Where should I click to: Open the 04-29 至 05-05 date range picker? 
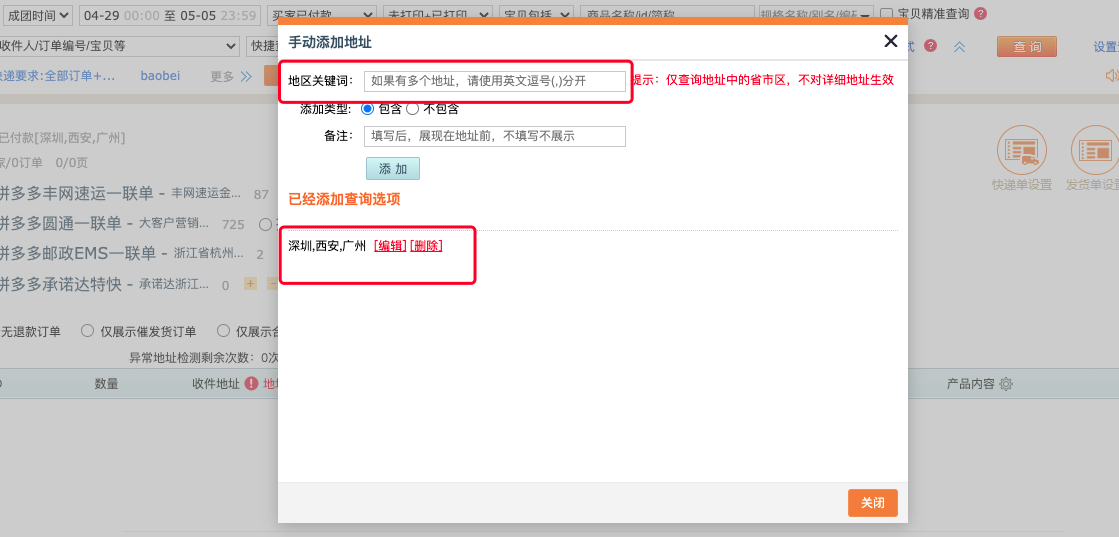pyautogui.click(x=168, y=14)
